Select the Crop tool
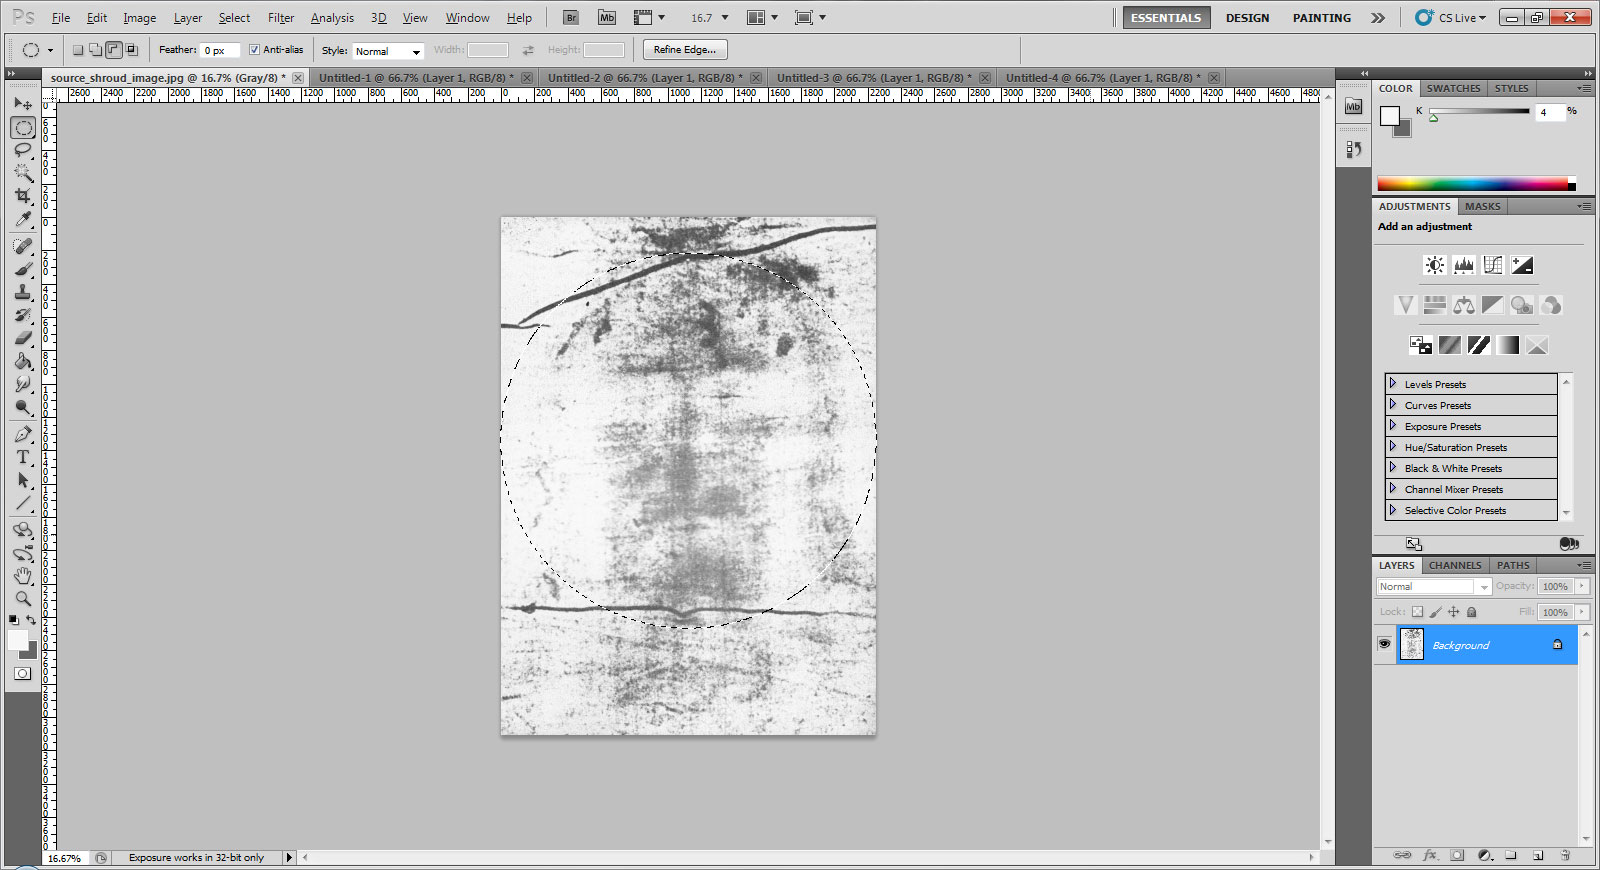 click(x=23, y=196)
